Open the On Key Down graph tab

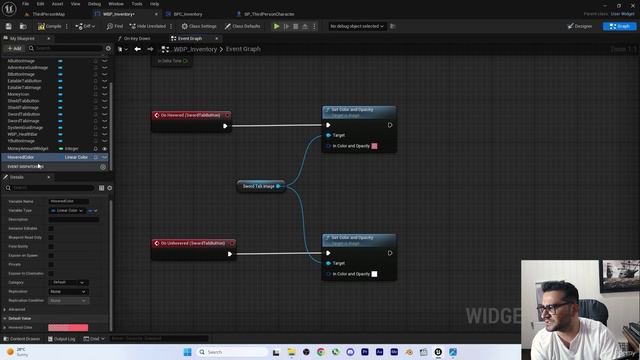(137, 38)
